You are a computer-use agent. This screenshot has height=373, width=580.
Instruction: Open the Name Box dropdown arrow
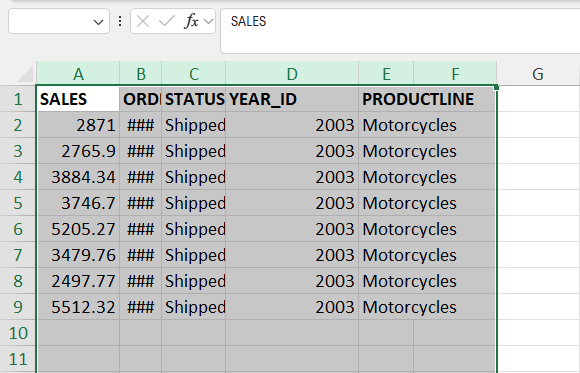[98, 22]
